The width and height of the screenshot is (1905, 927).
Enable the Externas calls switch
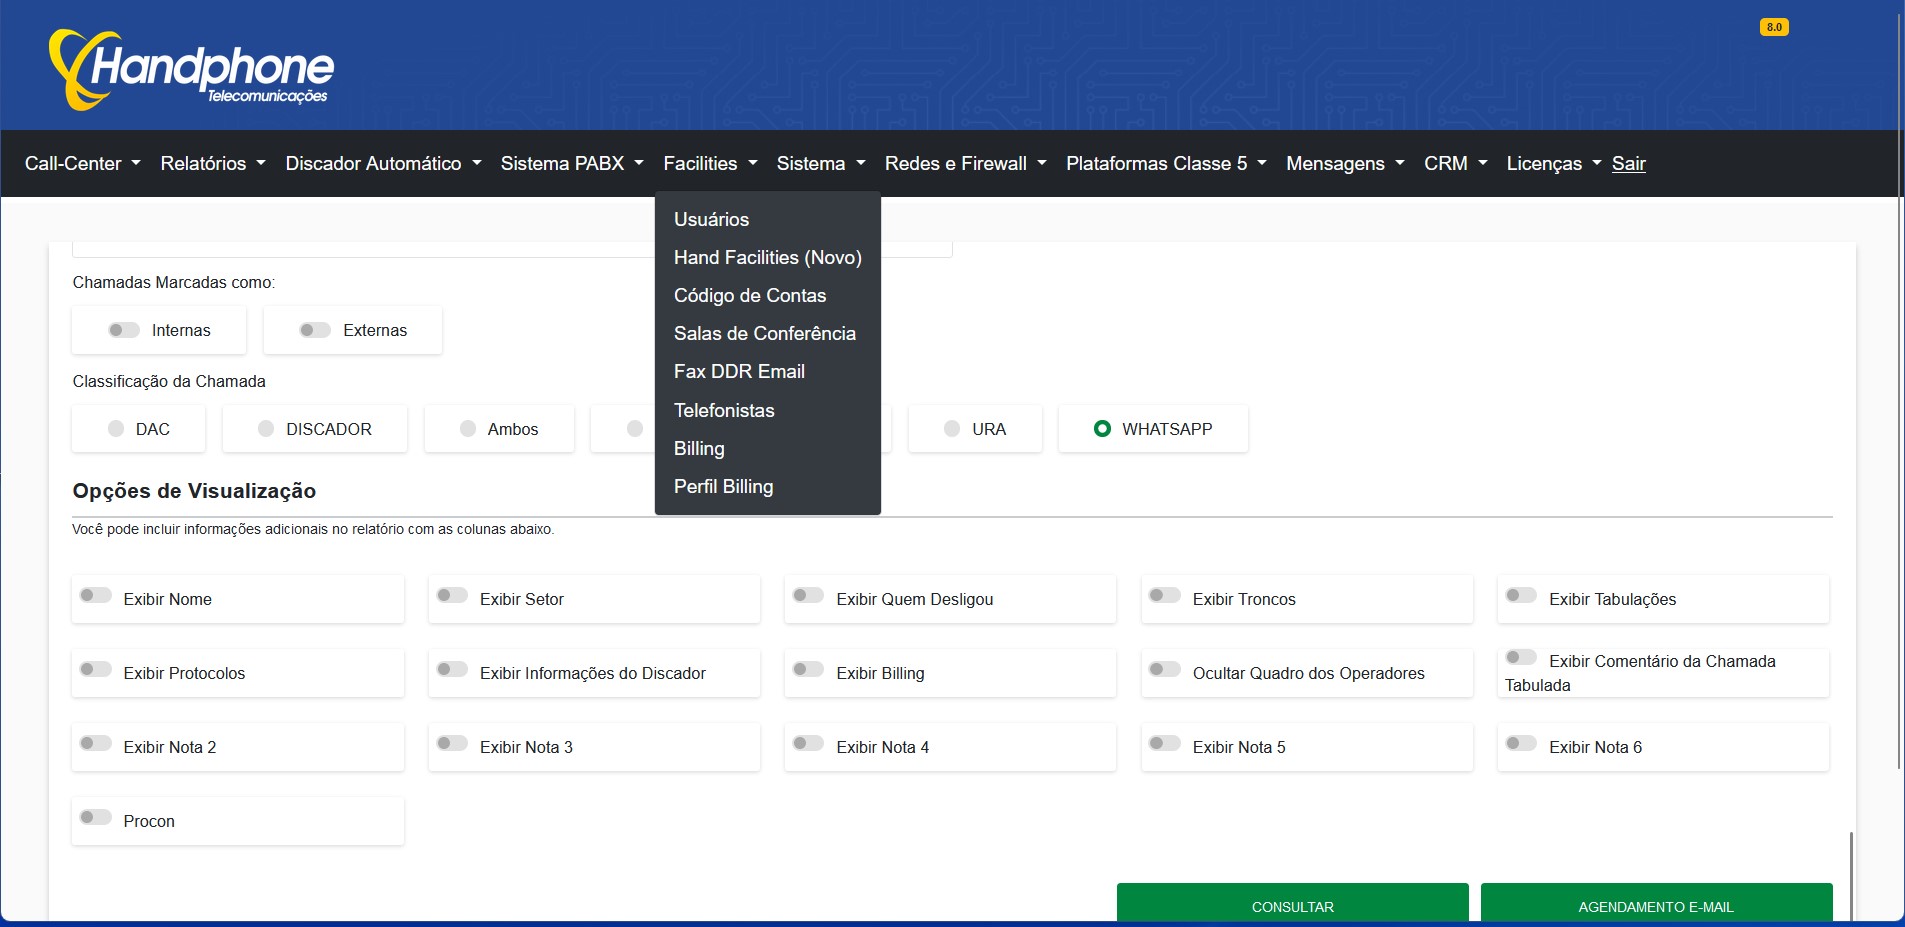click(315, 330)
